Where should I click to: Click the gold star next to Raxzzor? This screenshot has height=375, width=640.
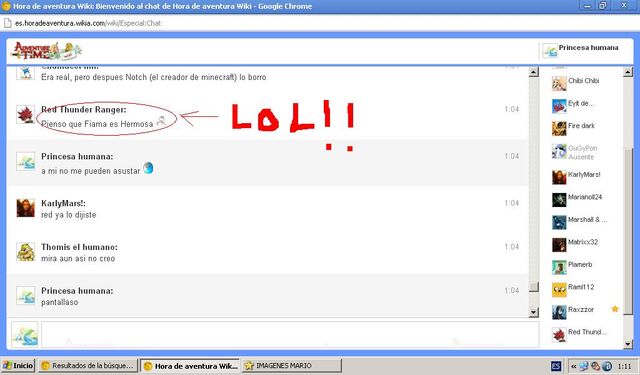pos(615,309)
